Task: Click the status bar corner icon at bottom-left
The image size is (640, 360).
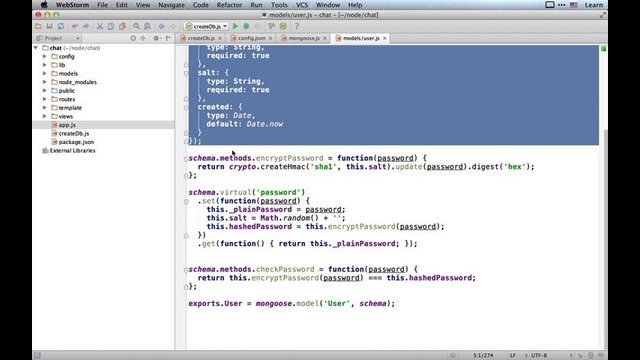Action: [37, 356]
